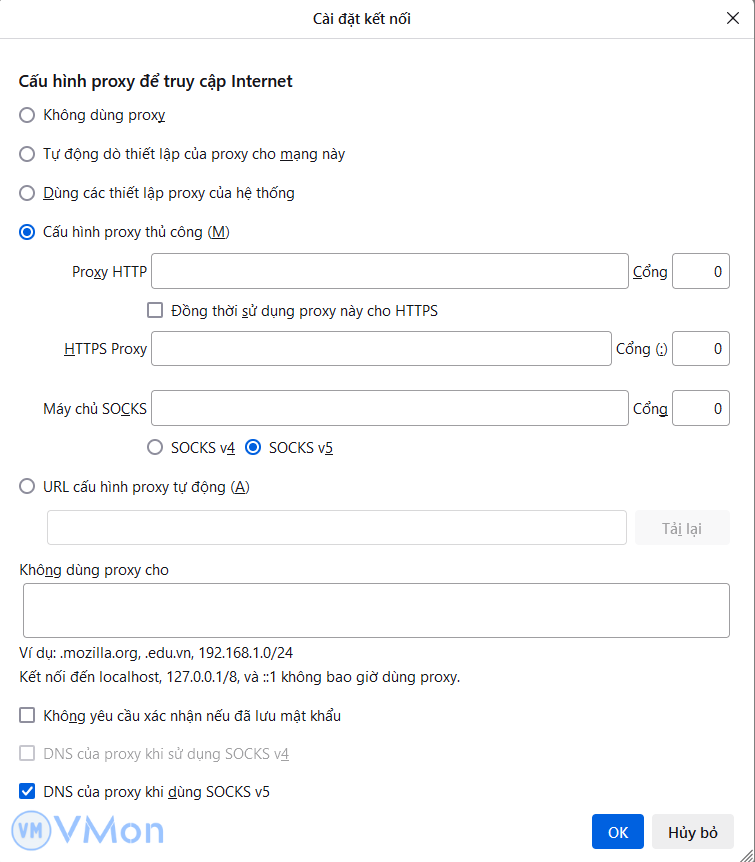
Task: Click the VMon logo watermark
Action: coord(88,829)
